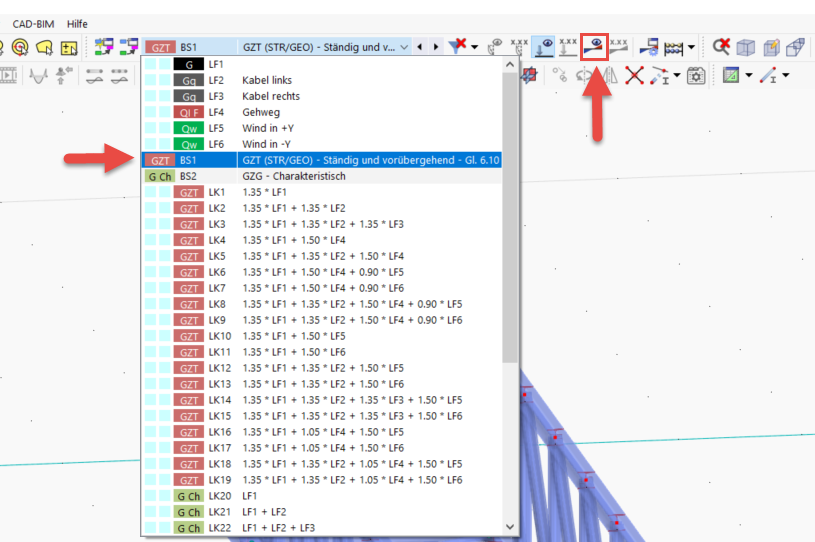
Task: Select BS2 GZG - Charakteristisch
Action: pyautogui.click(x=322, y=176)
